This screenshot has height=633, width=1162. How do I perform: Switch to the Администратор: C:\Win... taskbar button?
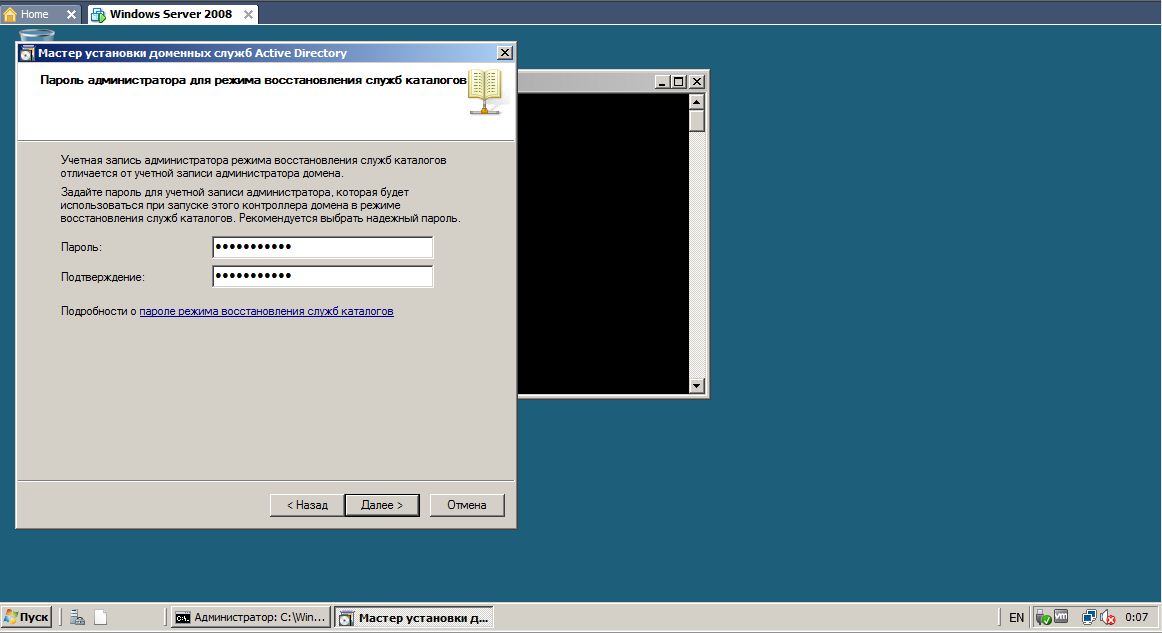pos(250,617)
